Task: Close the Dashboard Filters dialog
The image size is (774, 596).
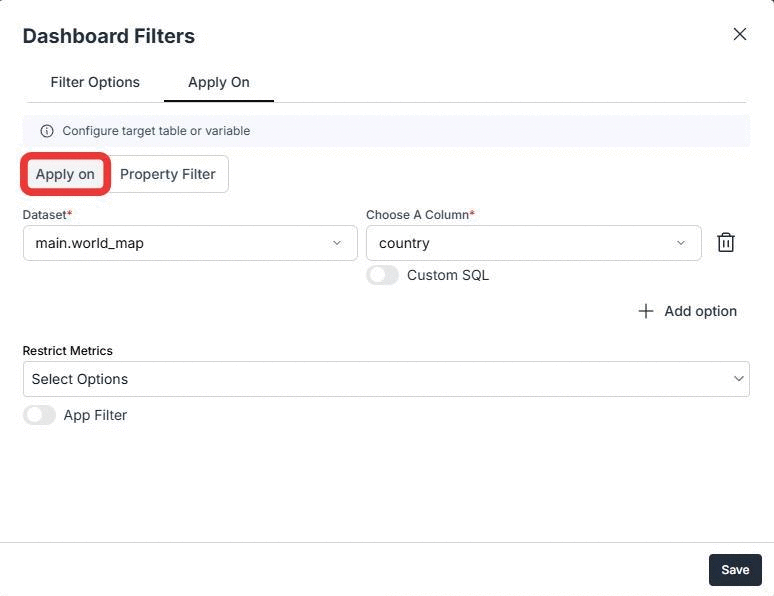Action: (740, 35)
